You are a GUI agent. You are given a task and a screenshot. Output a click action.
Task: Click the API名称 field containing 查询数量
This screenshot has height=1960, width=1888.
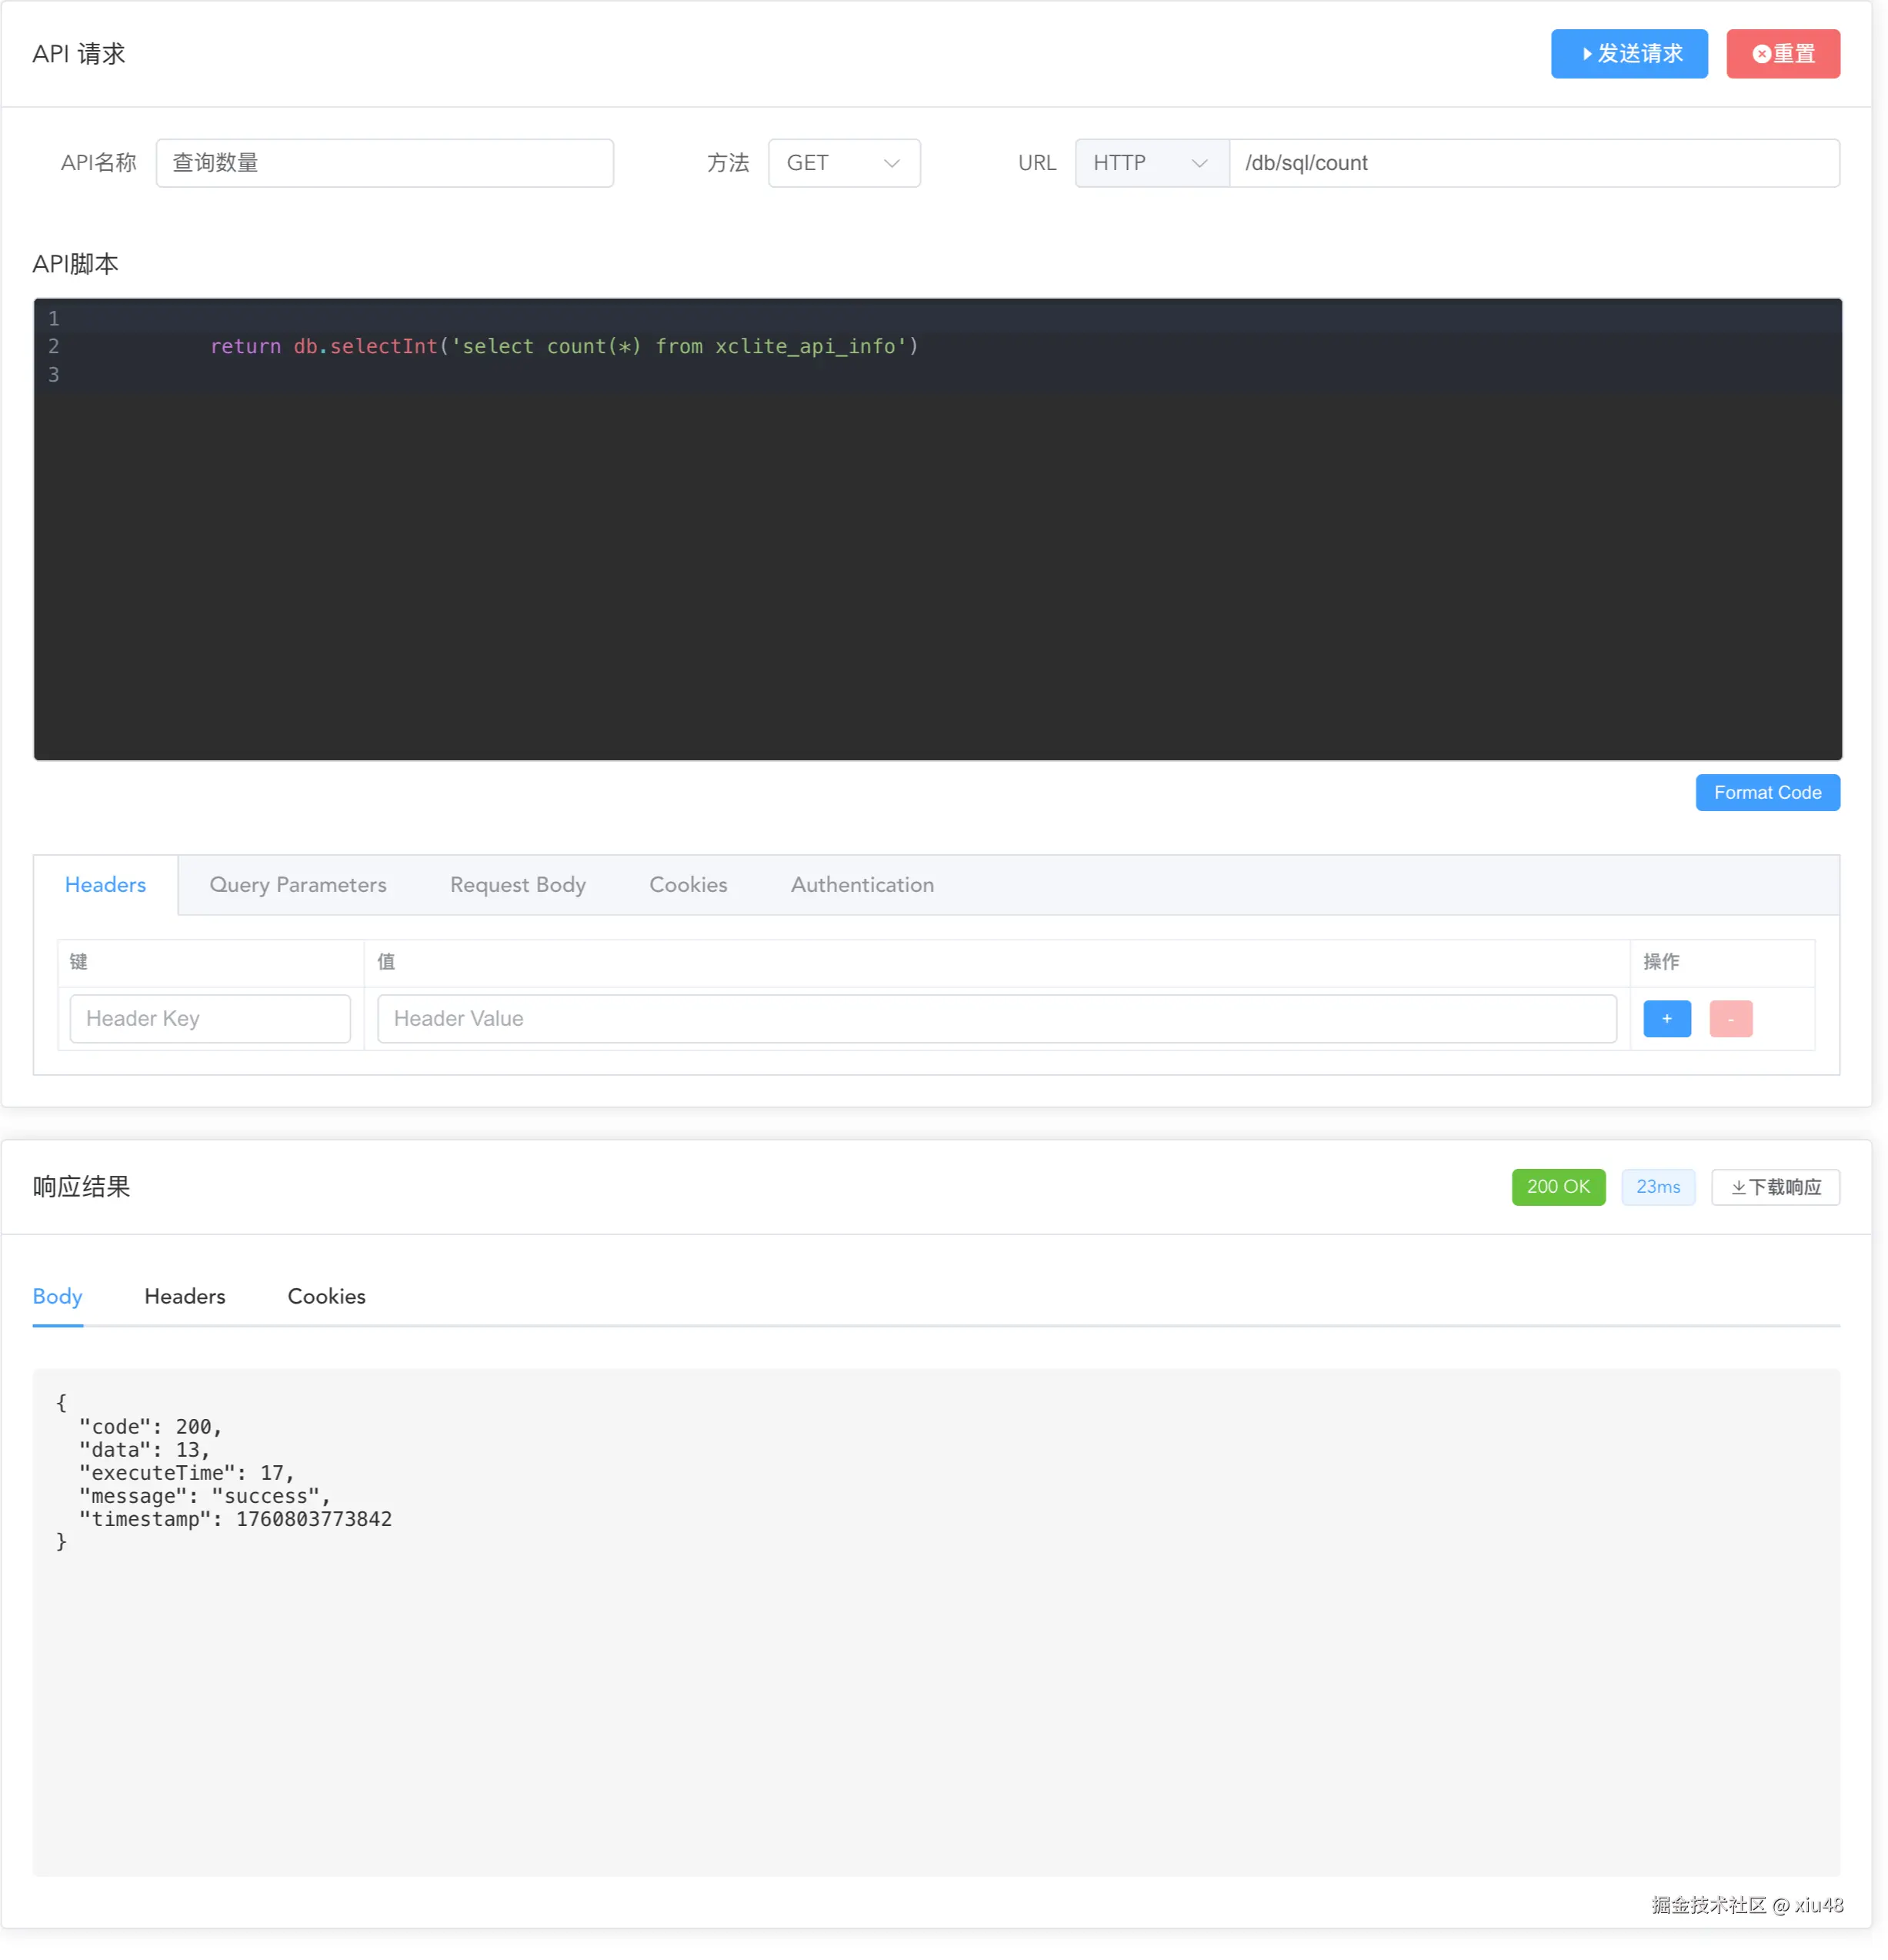pyautogui.click(x=384, y=162)
